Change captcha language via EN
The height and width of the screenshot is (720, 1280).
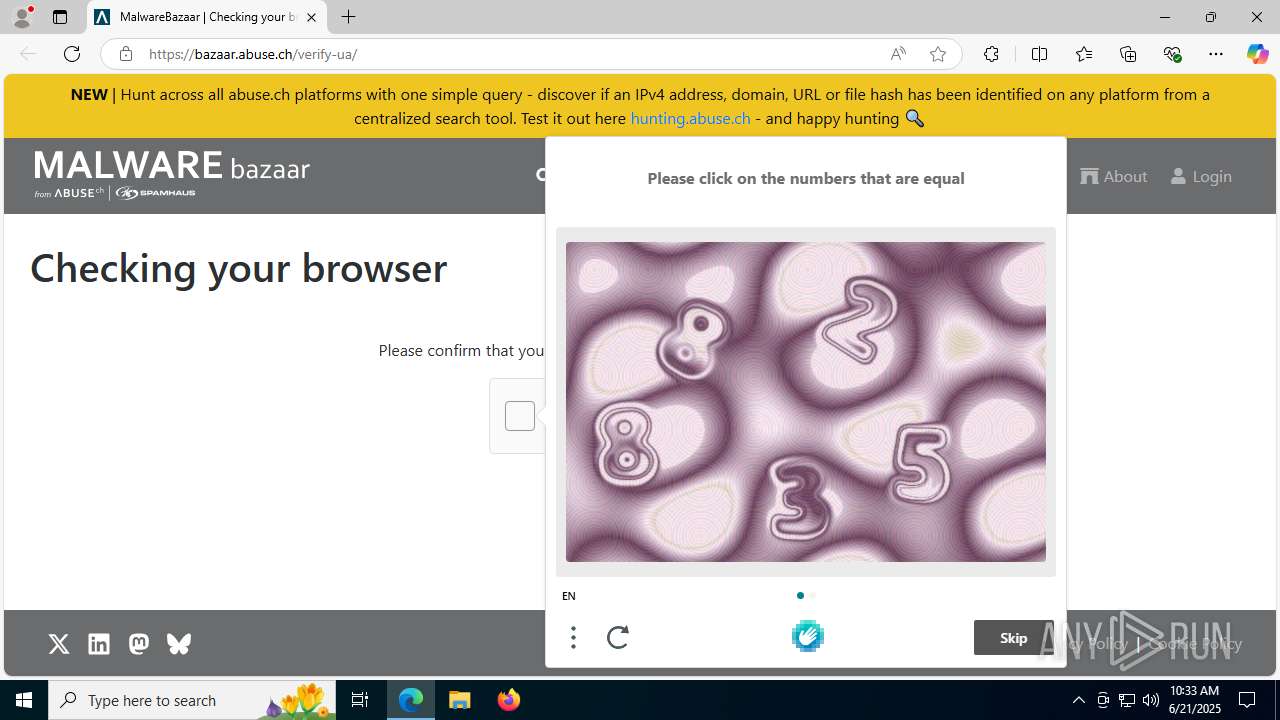[x=569, y=596]
